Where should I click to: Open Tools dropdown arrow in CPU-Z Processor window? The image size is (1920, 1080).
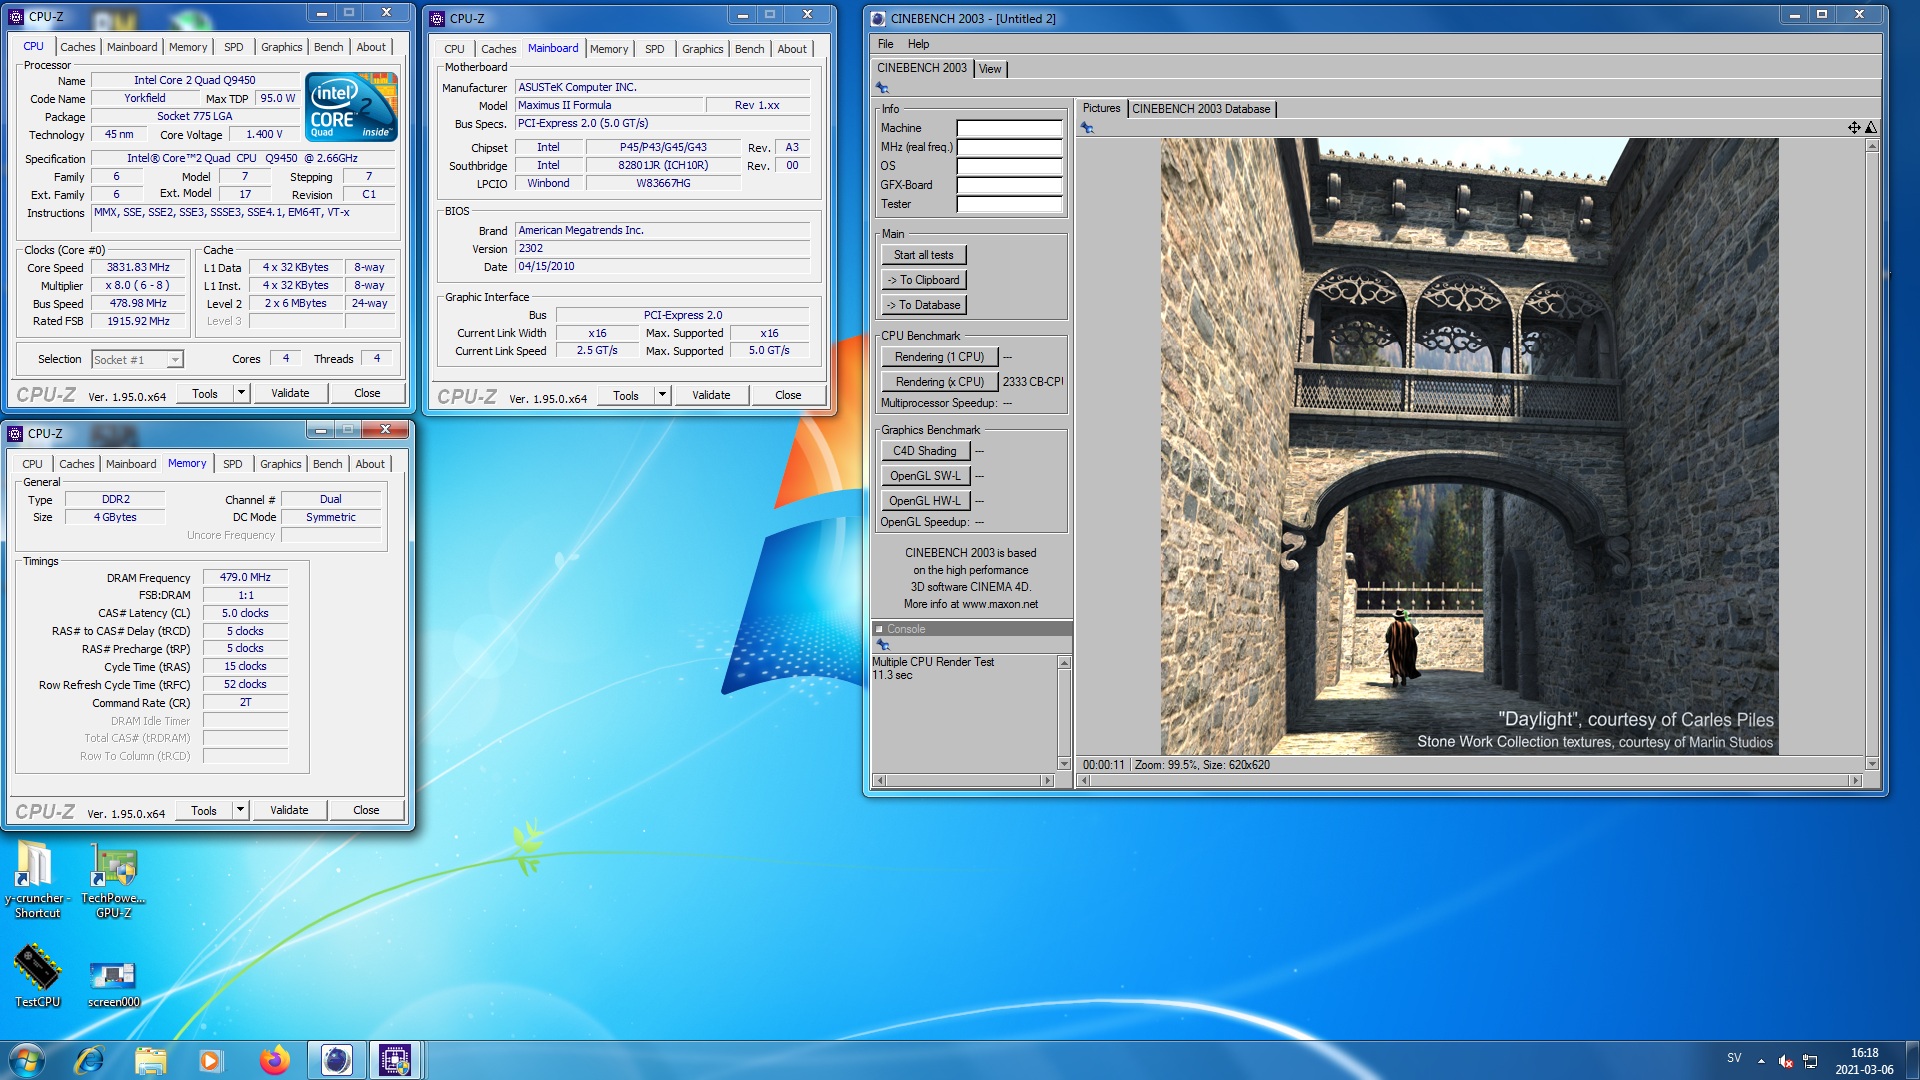point(241,393)
